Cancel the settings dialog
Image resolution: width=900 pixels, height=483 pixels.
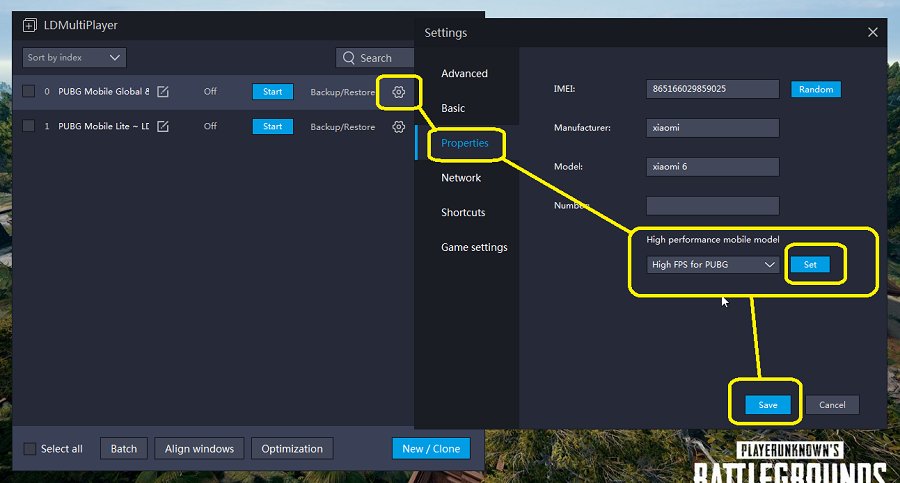[832, 405]
